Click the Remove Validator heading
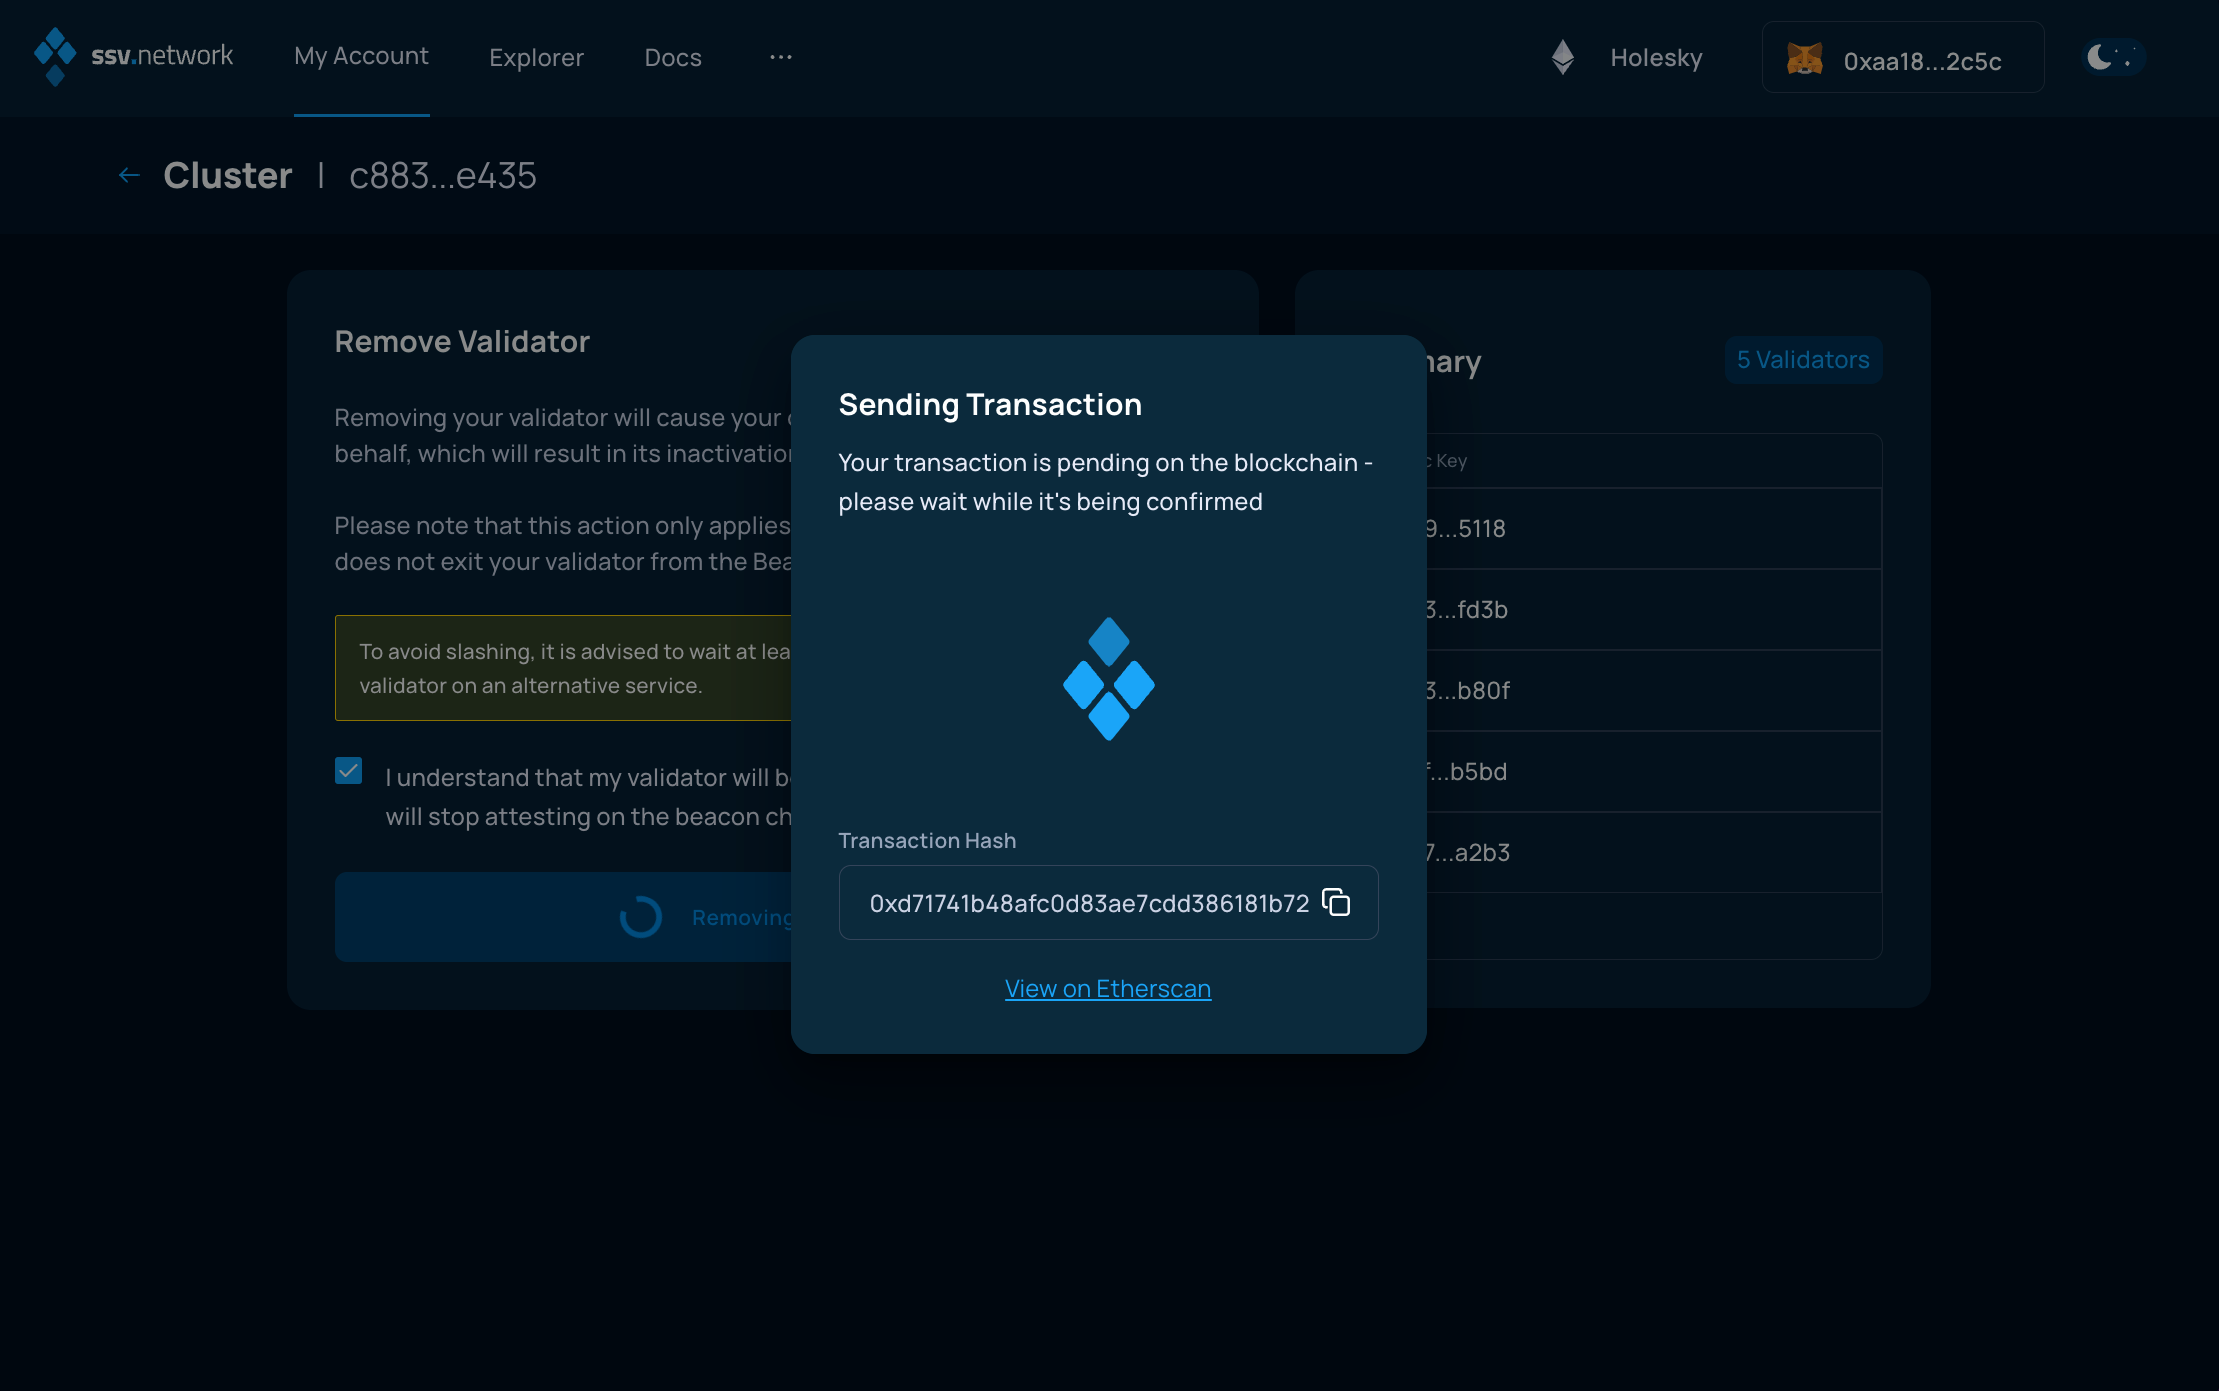 click(x=462, y=341)
